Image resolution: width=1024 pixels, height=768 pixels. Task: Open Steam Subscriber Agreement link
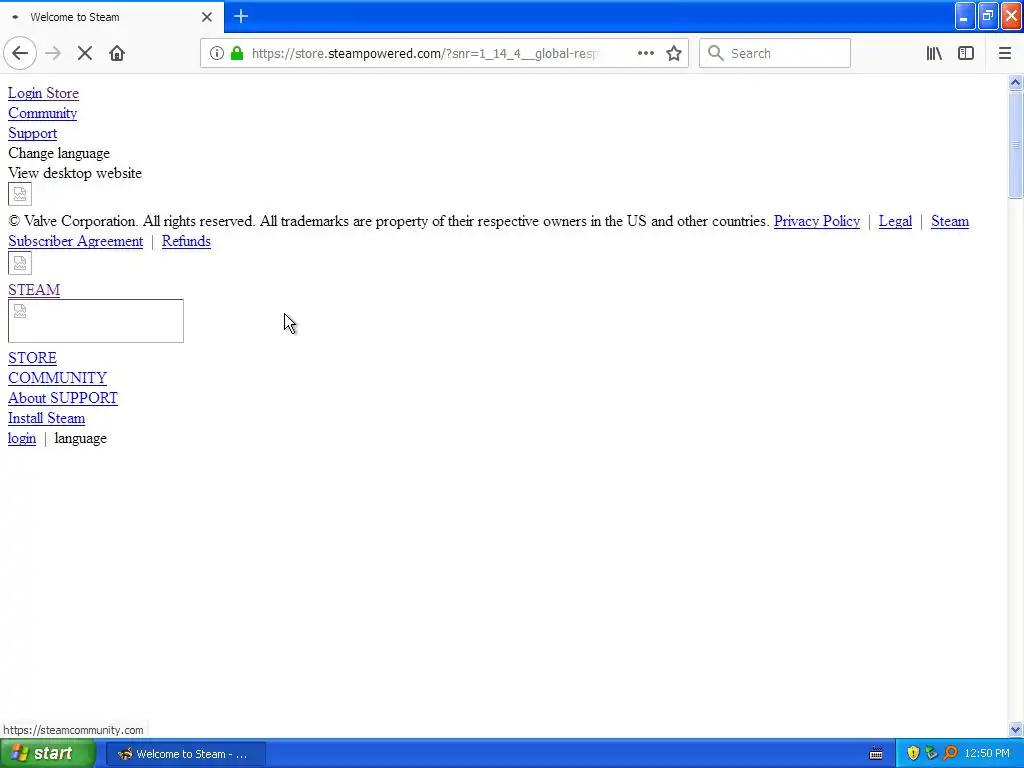76,241
